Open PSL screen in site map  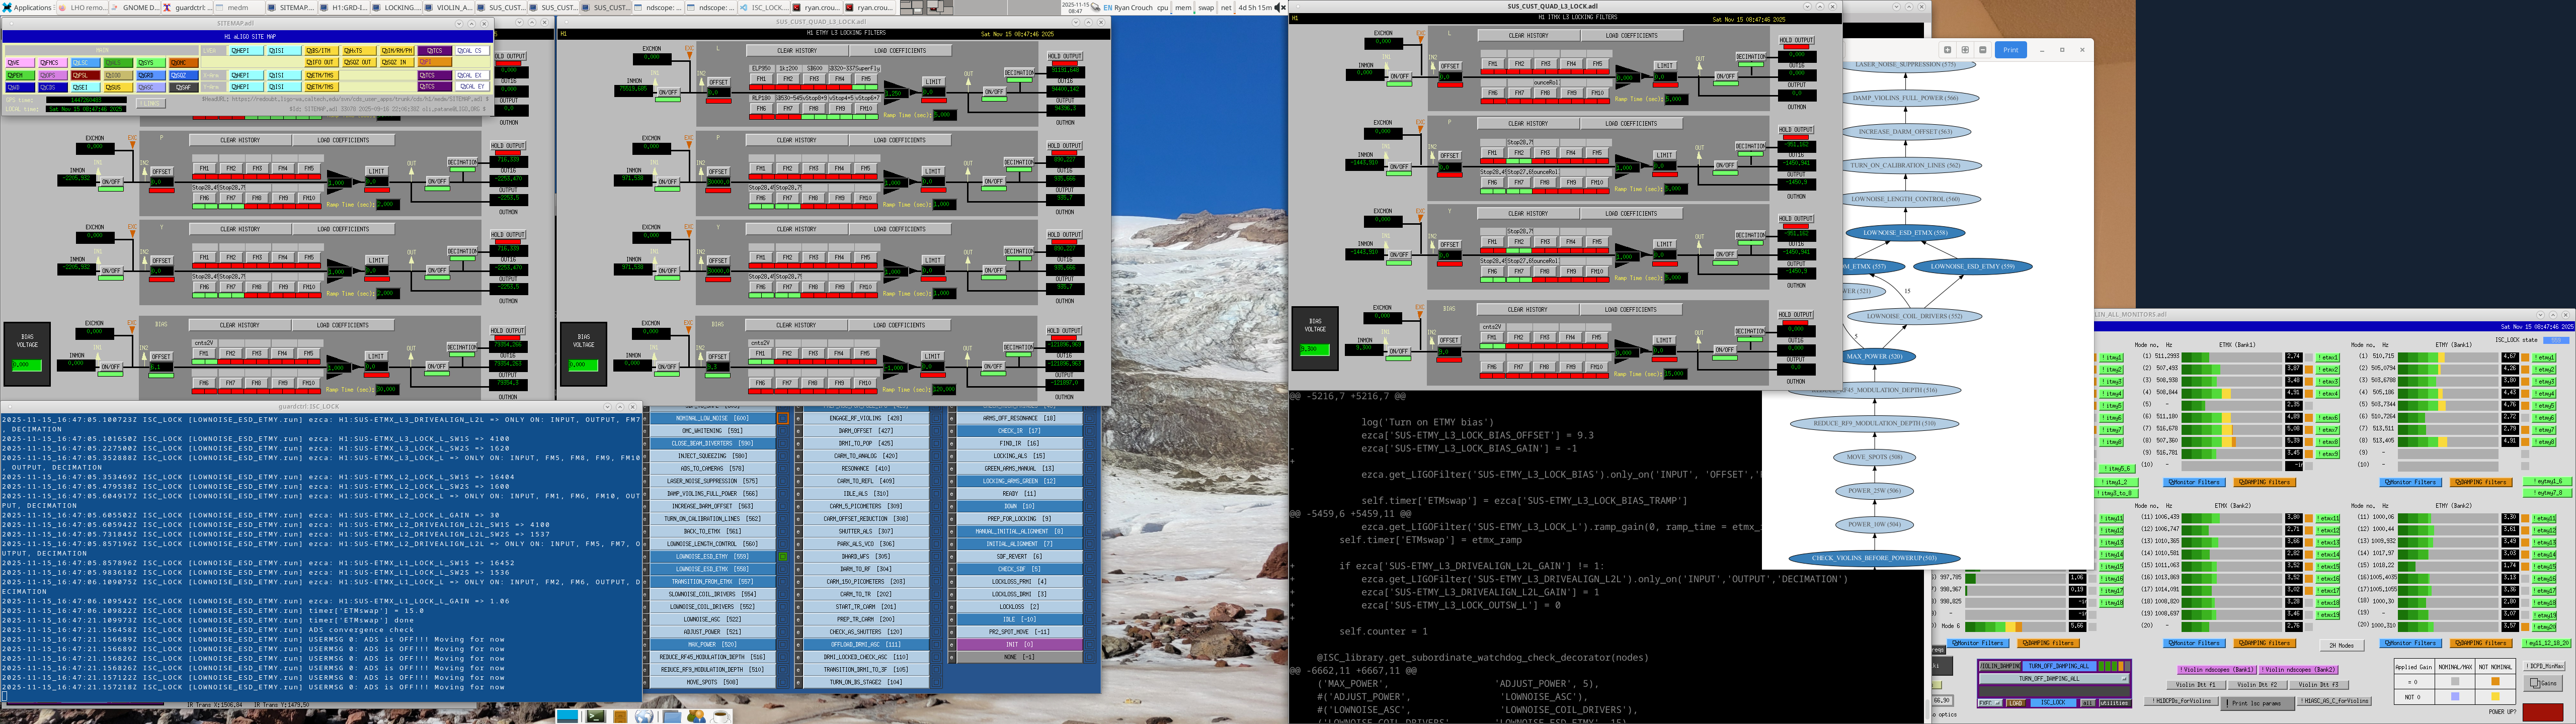[85, 75]
